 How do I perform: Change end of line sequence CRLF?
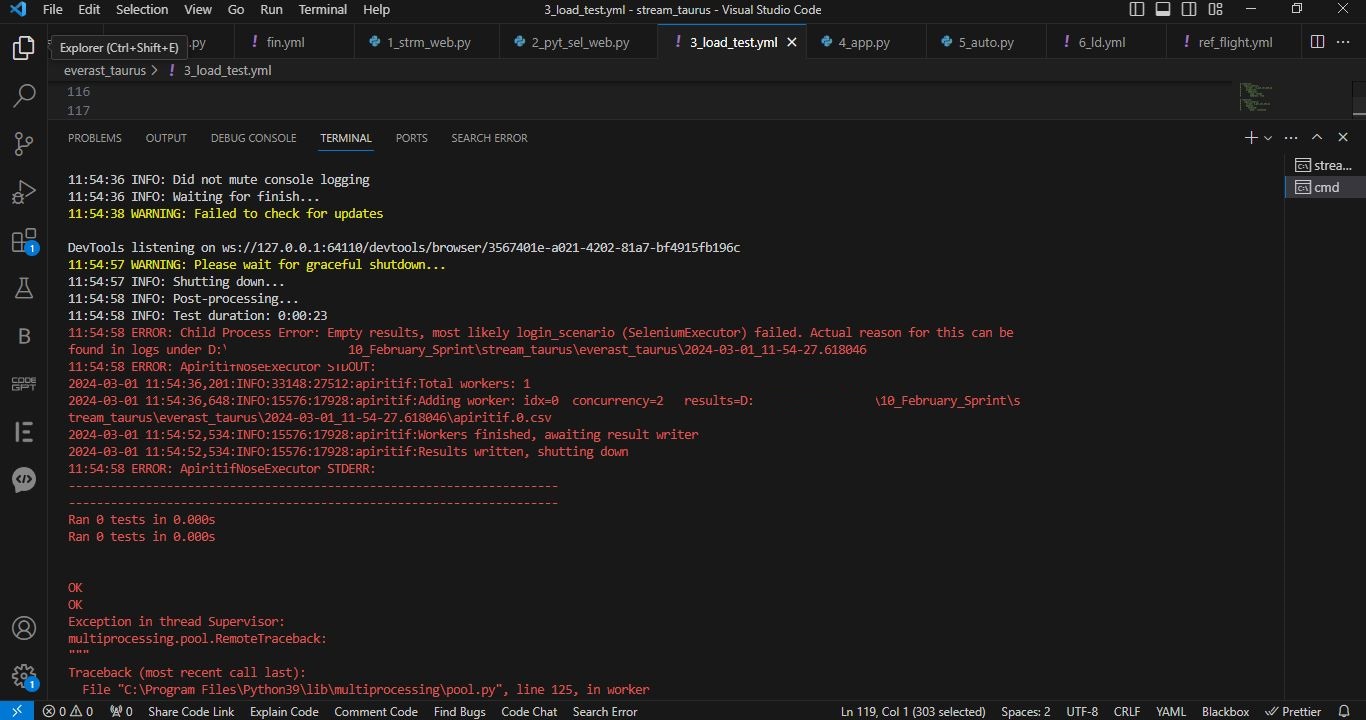[1127, 711]
